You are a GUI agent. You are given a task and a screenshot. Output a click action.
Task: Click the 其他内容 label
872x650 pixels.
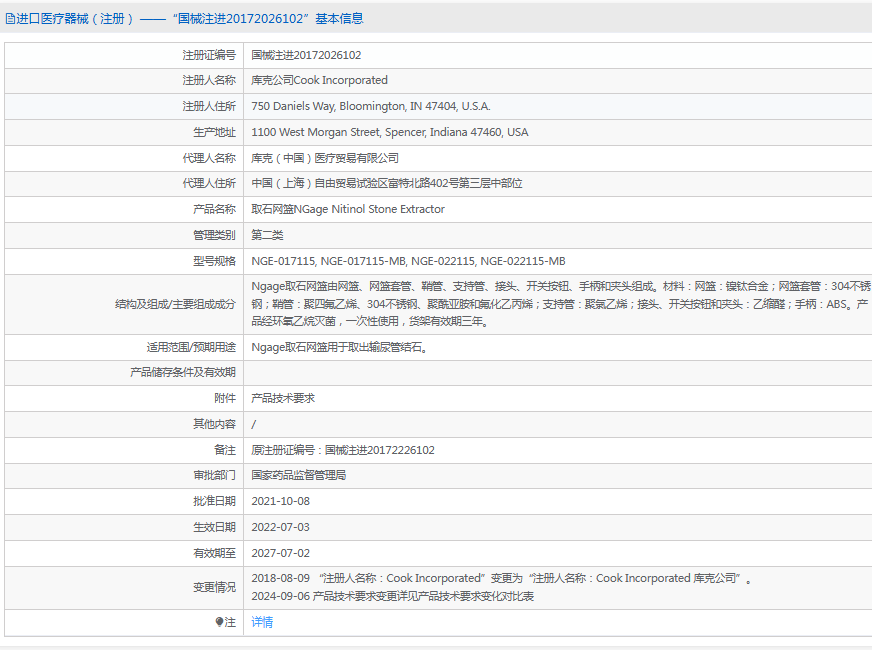(214, 424)
